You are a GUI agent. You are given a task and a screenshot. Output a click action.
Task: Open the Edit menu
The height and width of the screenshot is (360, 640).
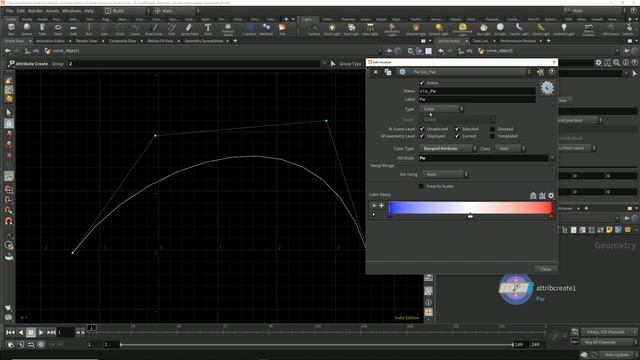tap(21, 11)
